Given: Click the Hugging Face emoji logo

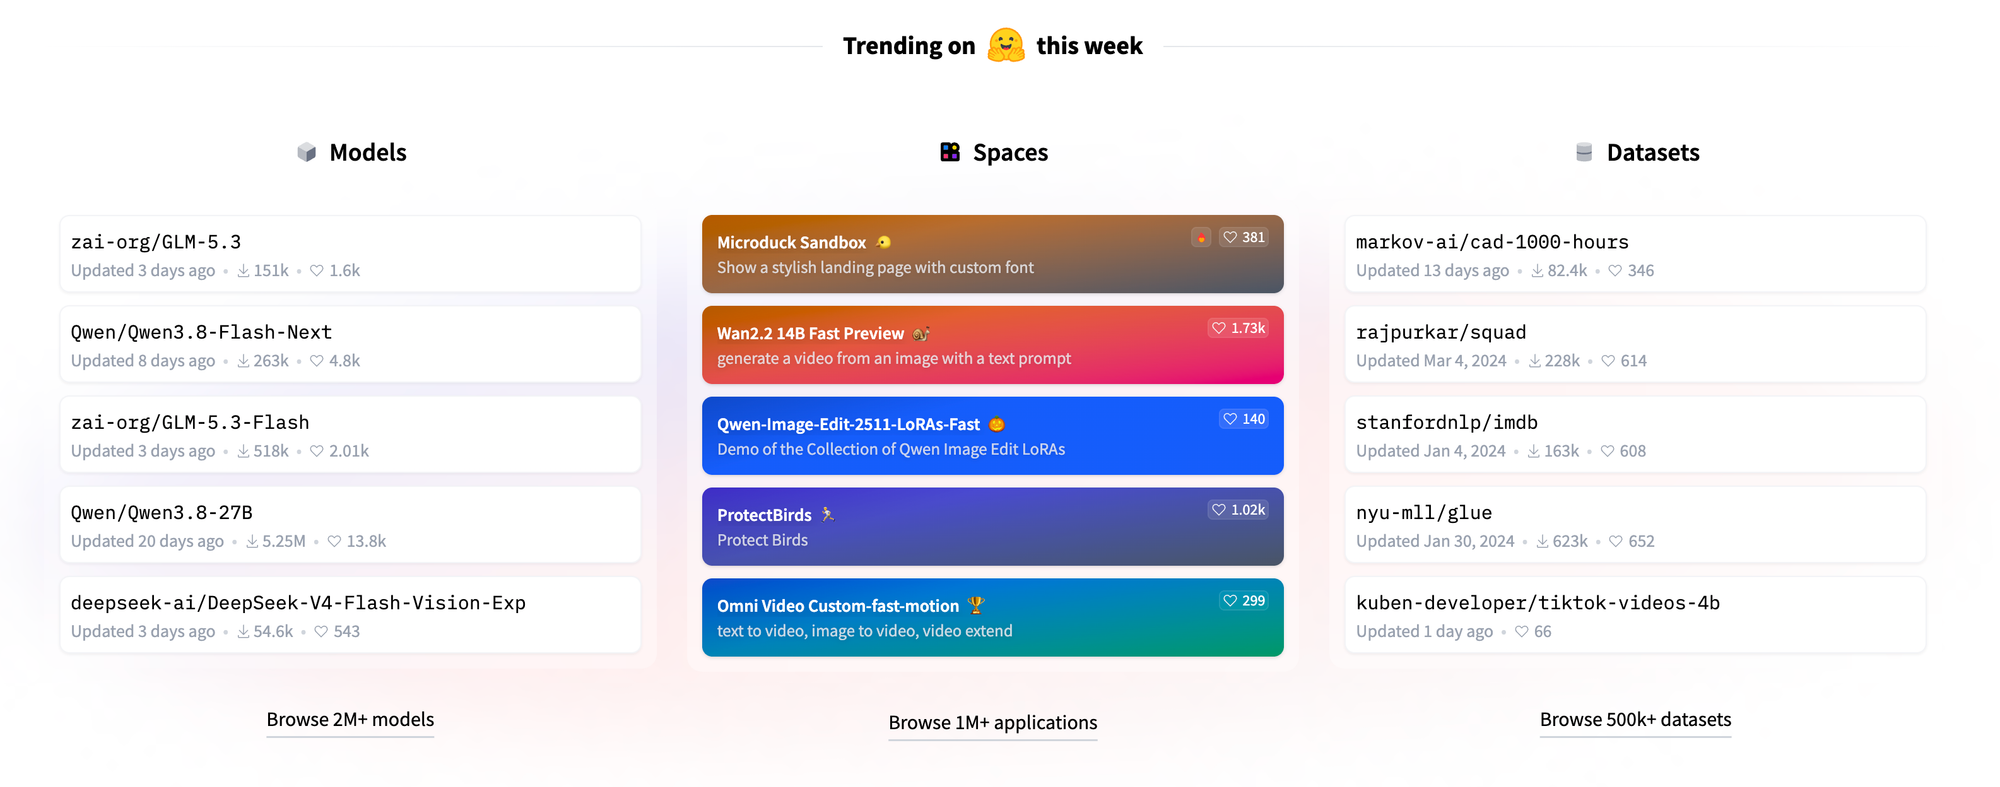Looking at the screenshot, I should [1006, 45].
